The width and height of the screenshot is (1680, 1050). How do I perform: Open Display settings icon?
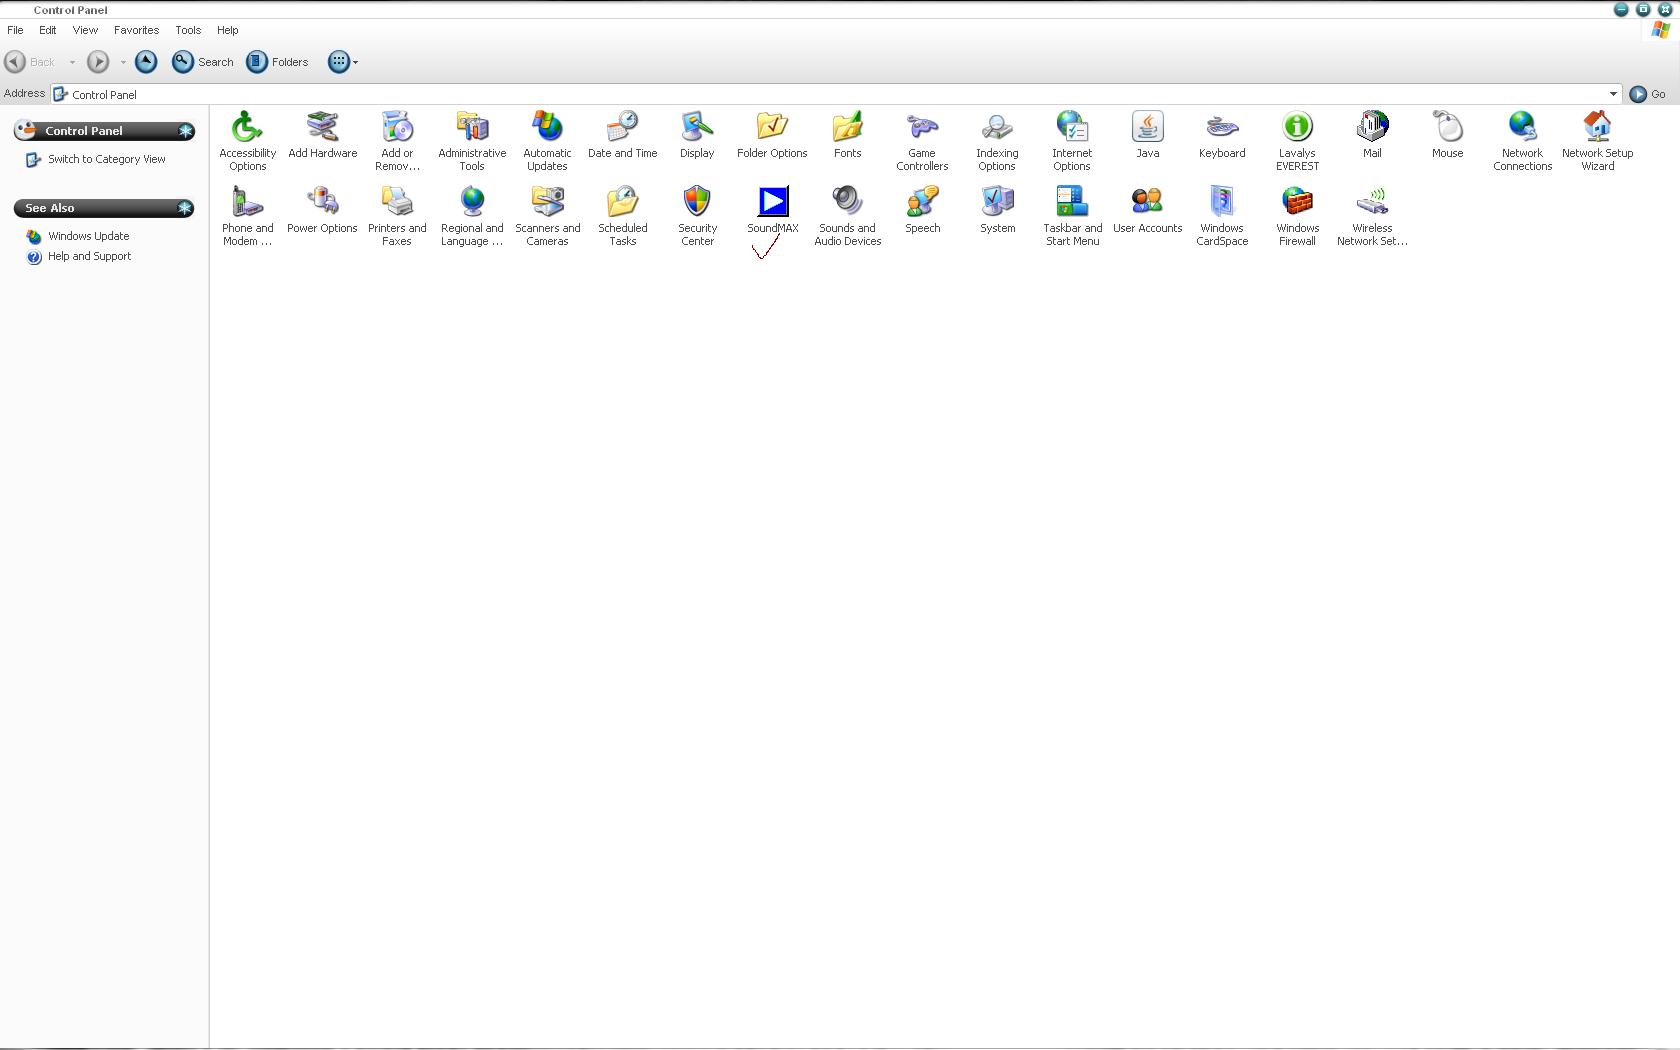coord(697,127)
